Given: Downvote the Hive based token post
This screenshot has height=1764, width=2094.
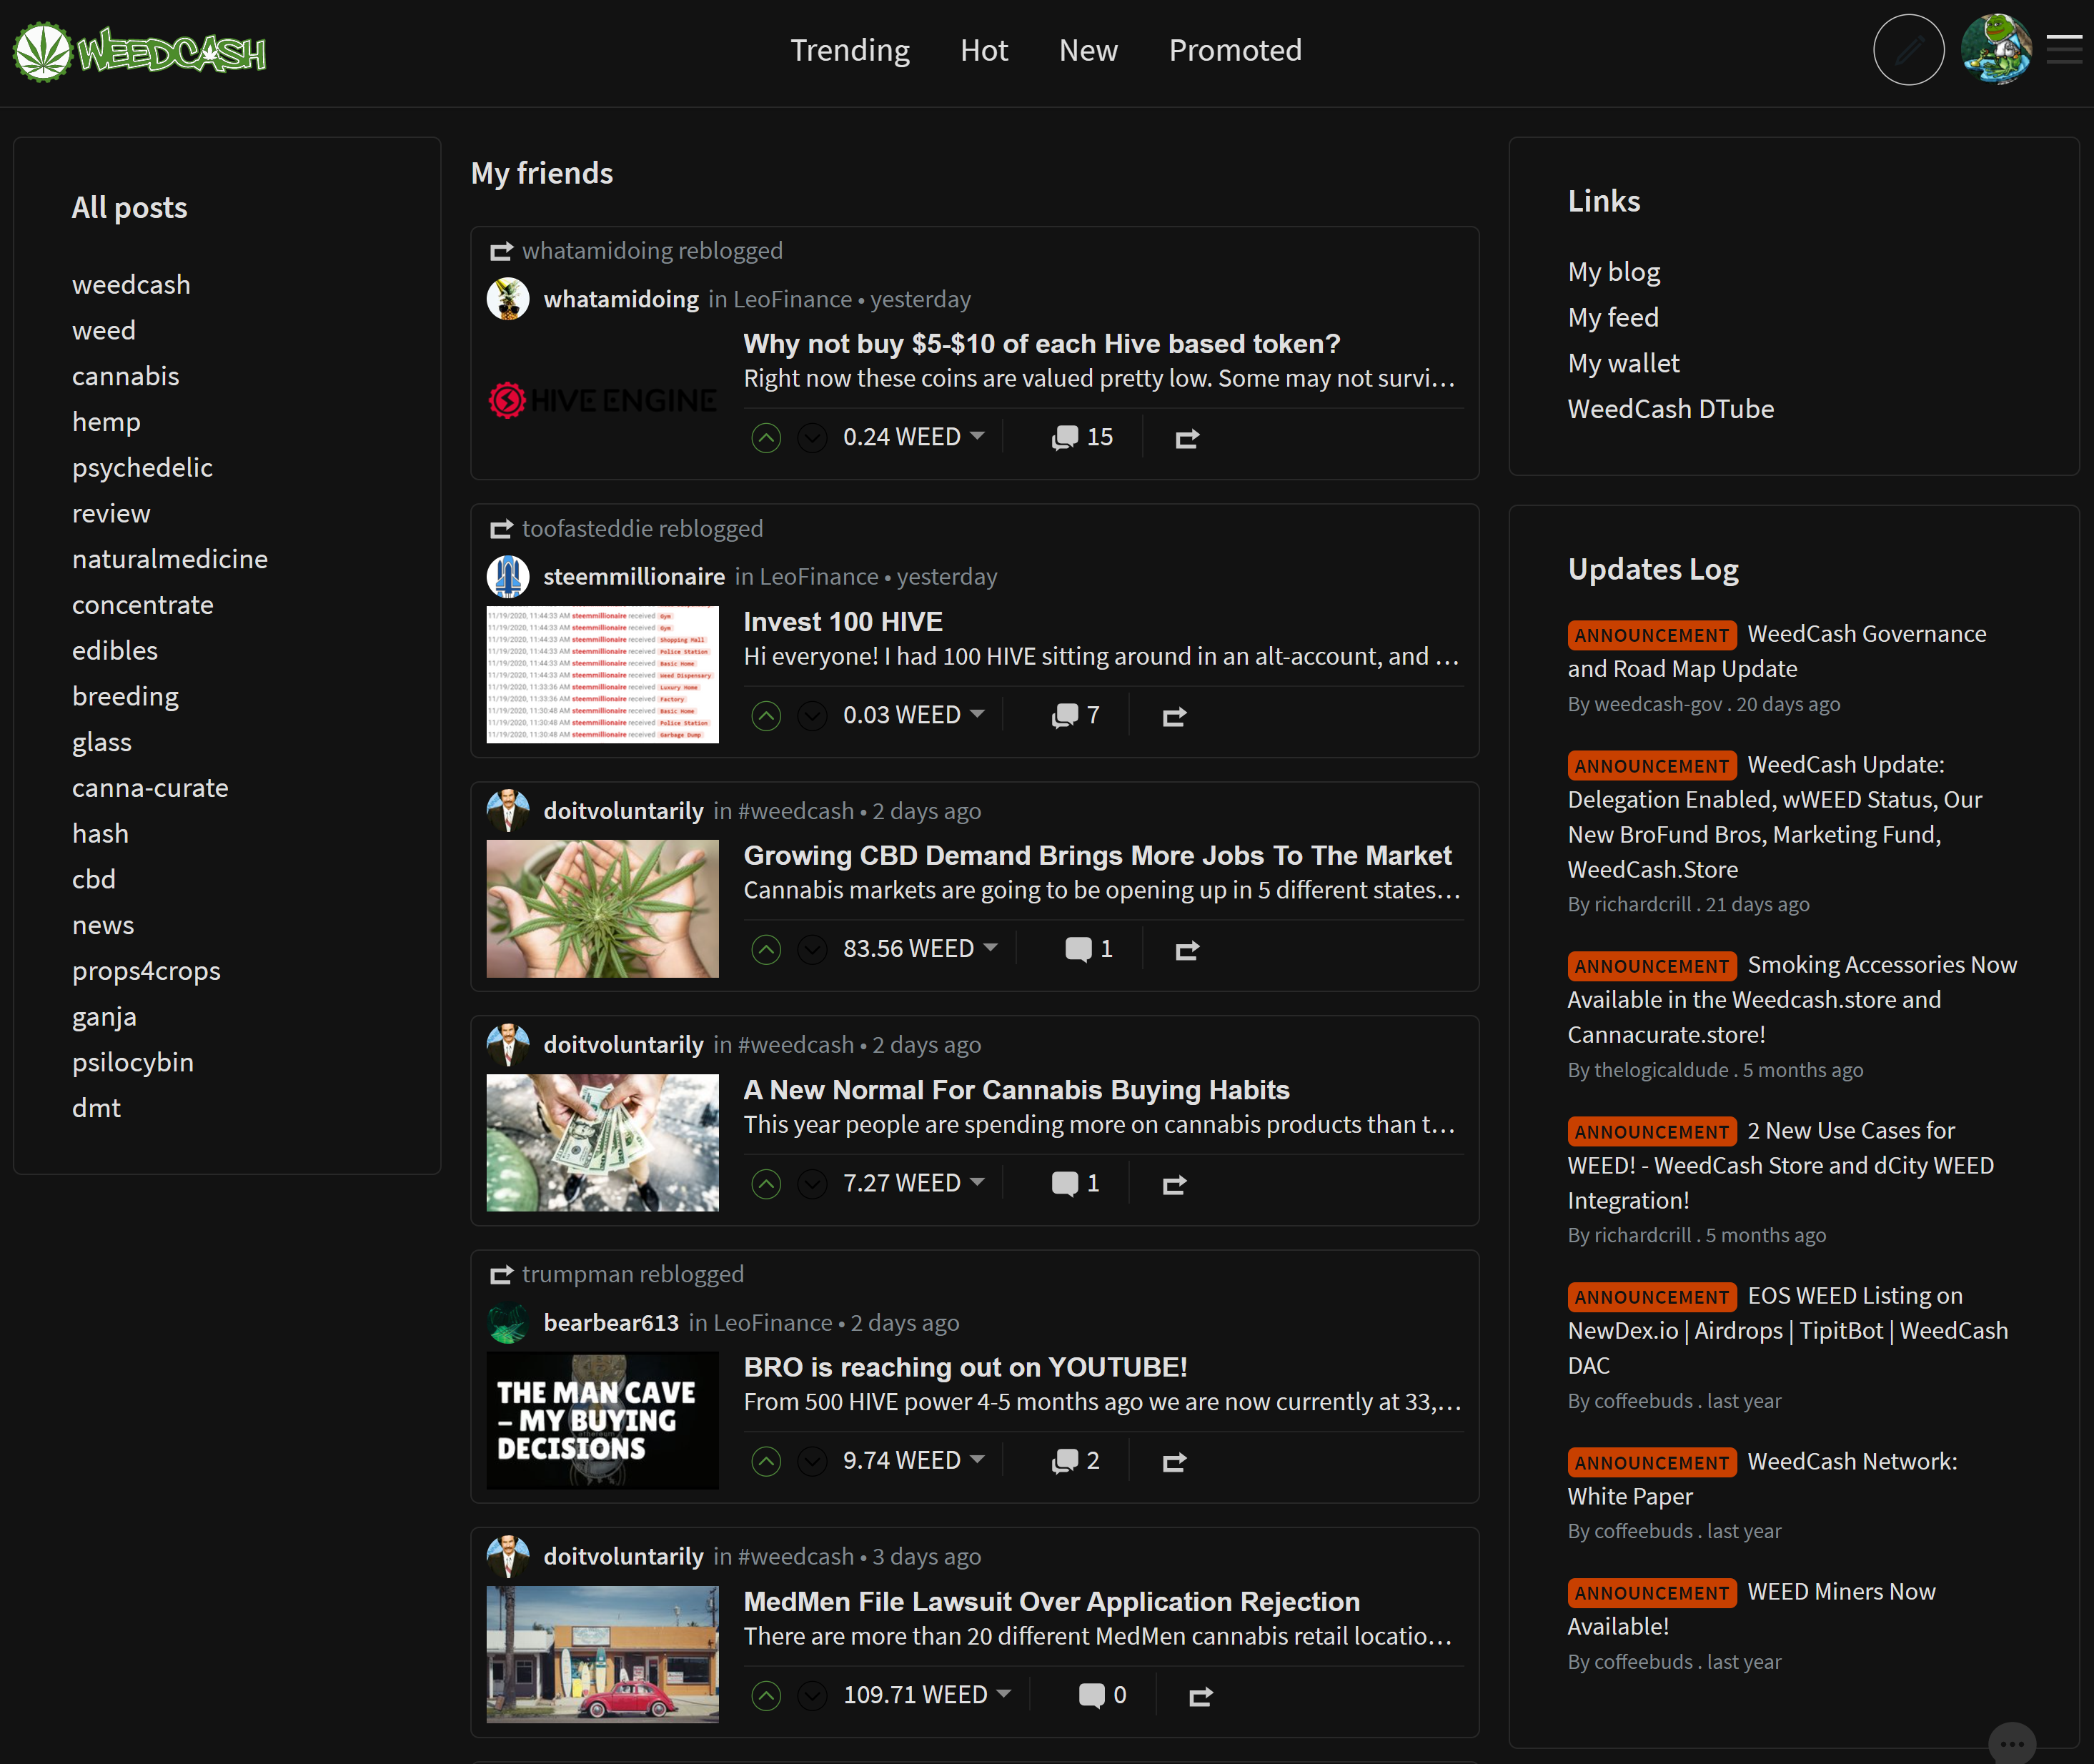Looking at the screenshot, I should (x=812, y=438).
